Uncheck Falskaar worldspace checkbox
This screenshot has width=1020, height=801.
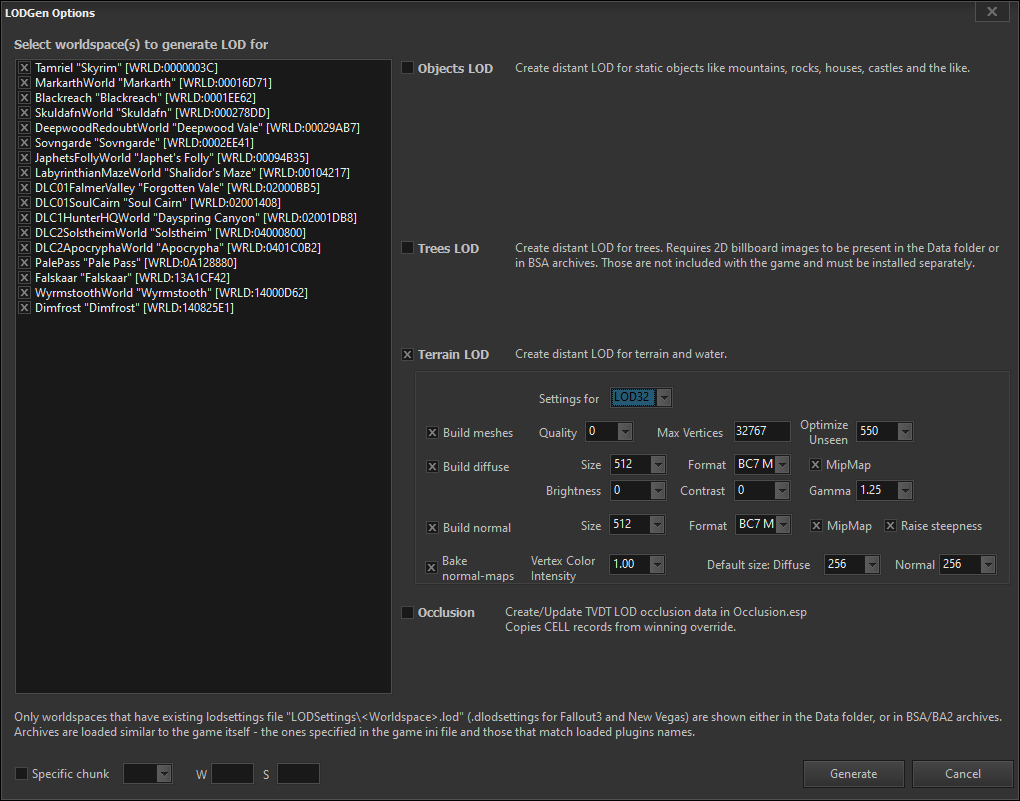click(x=24, y=277)
